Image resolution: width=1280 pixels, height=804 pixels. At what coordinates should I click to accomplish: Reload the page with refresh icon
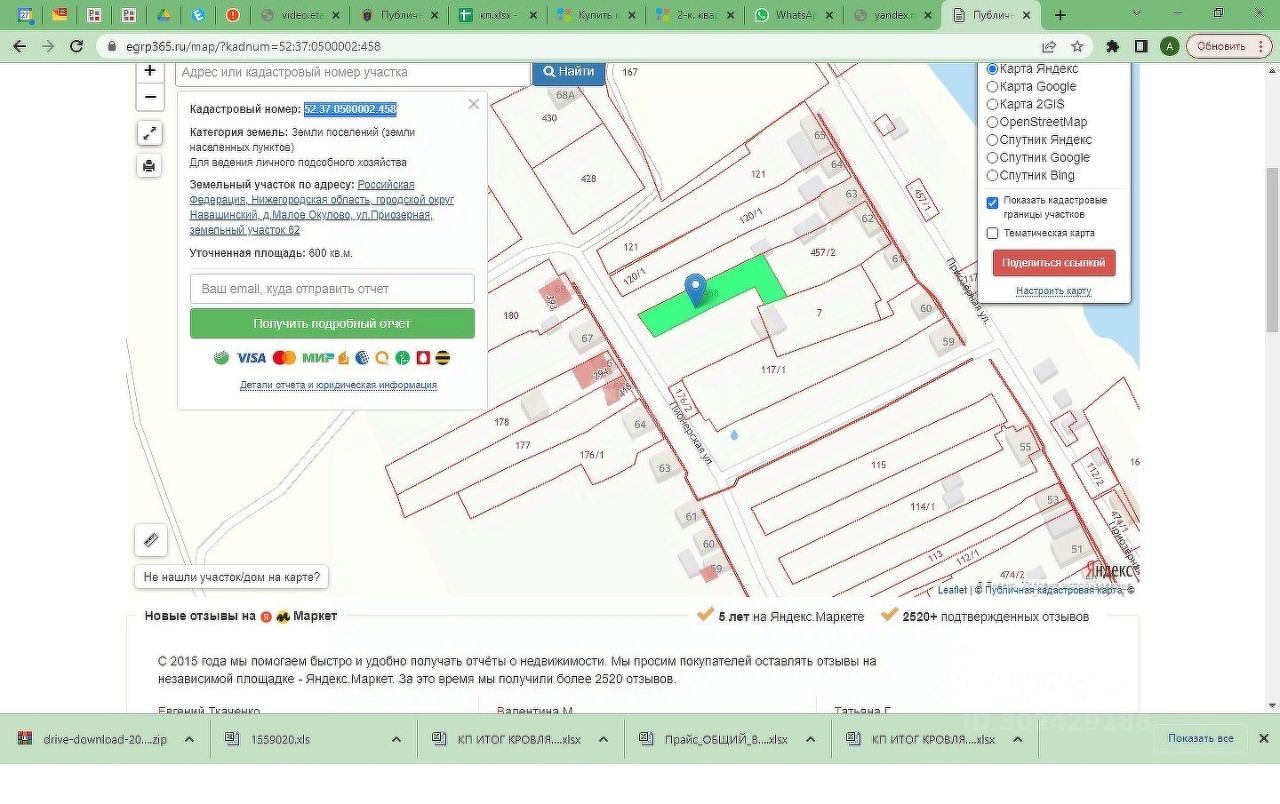point(76,46)
